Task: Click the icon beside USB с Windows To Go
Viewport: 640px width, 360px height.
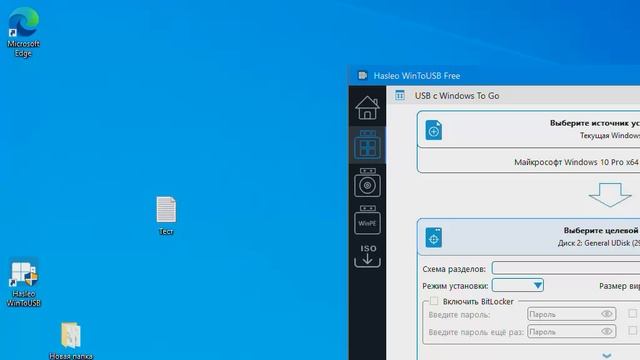Action: pos(400,96)
